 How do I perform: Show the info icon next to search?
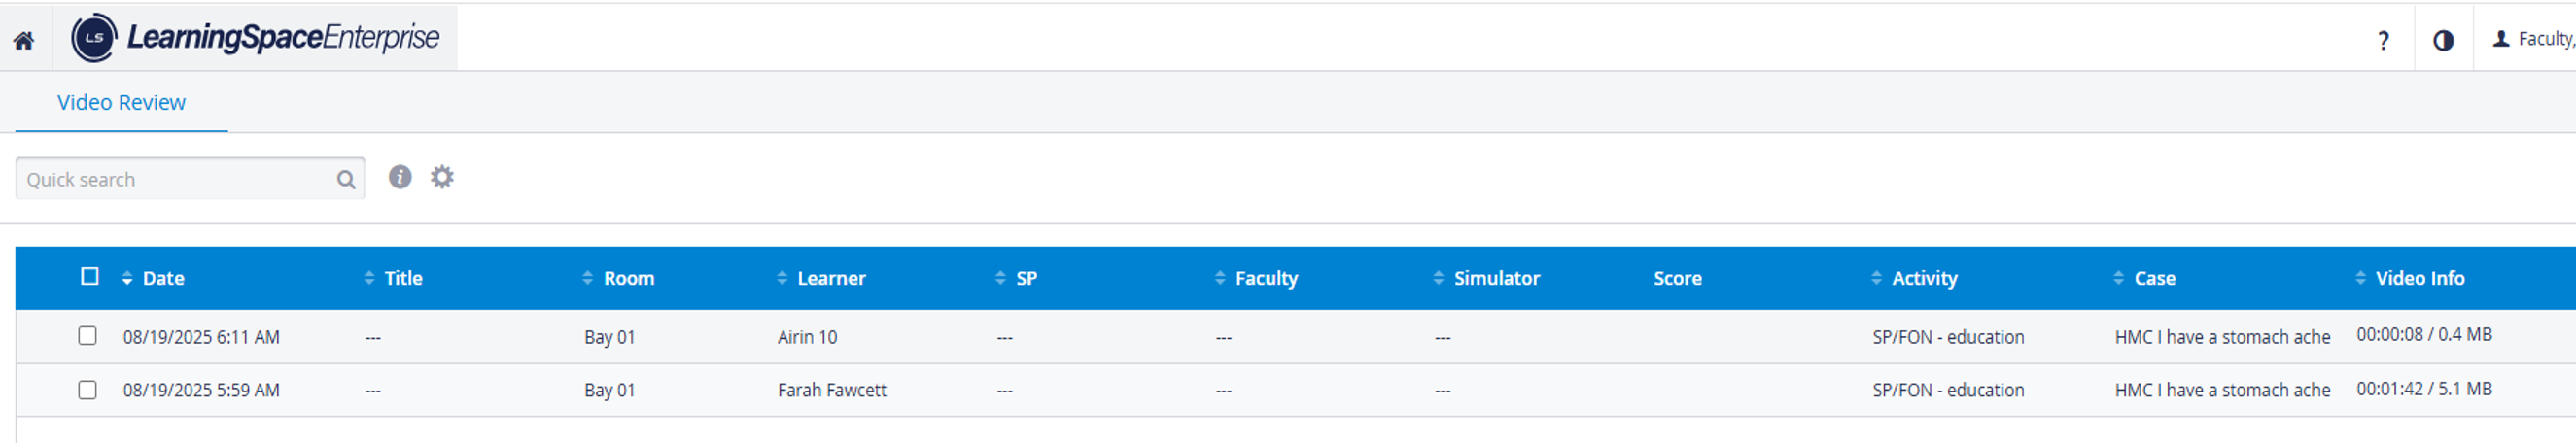coord(400,177)
